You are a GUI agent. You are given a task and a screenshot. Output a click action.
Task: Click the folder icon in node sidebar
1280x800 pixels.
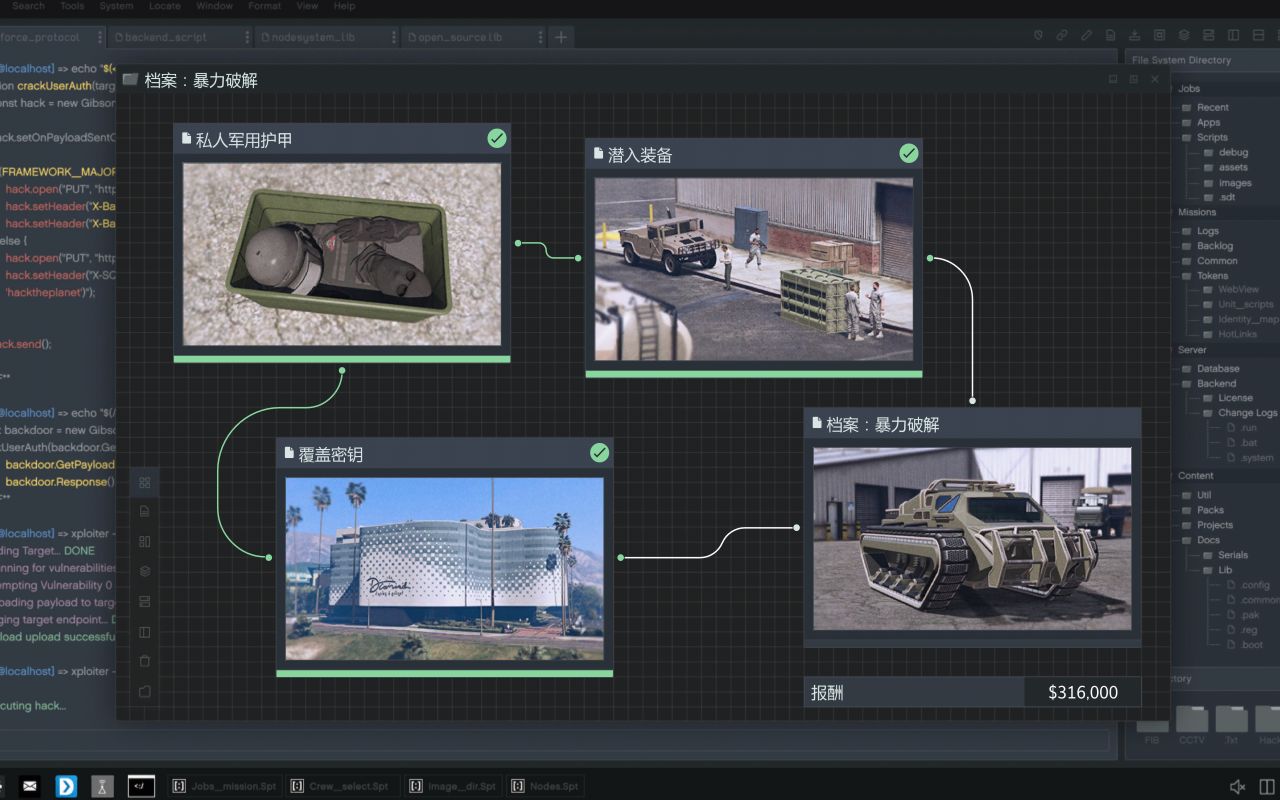pyautogui.click(x=145, y=691)
